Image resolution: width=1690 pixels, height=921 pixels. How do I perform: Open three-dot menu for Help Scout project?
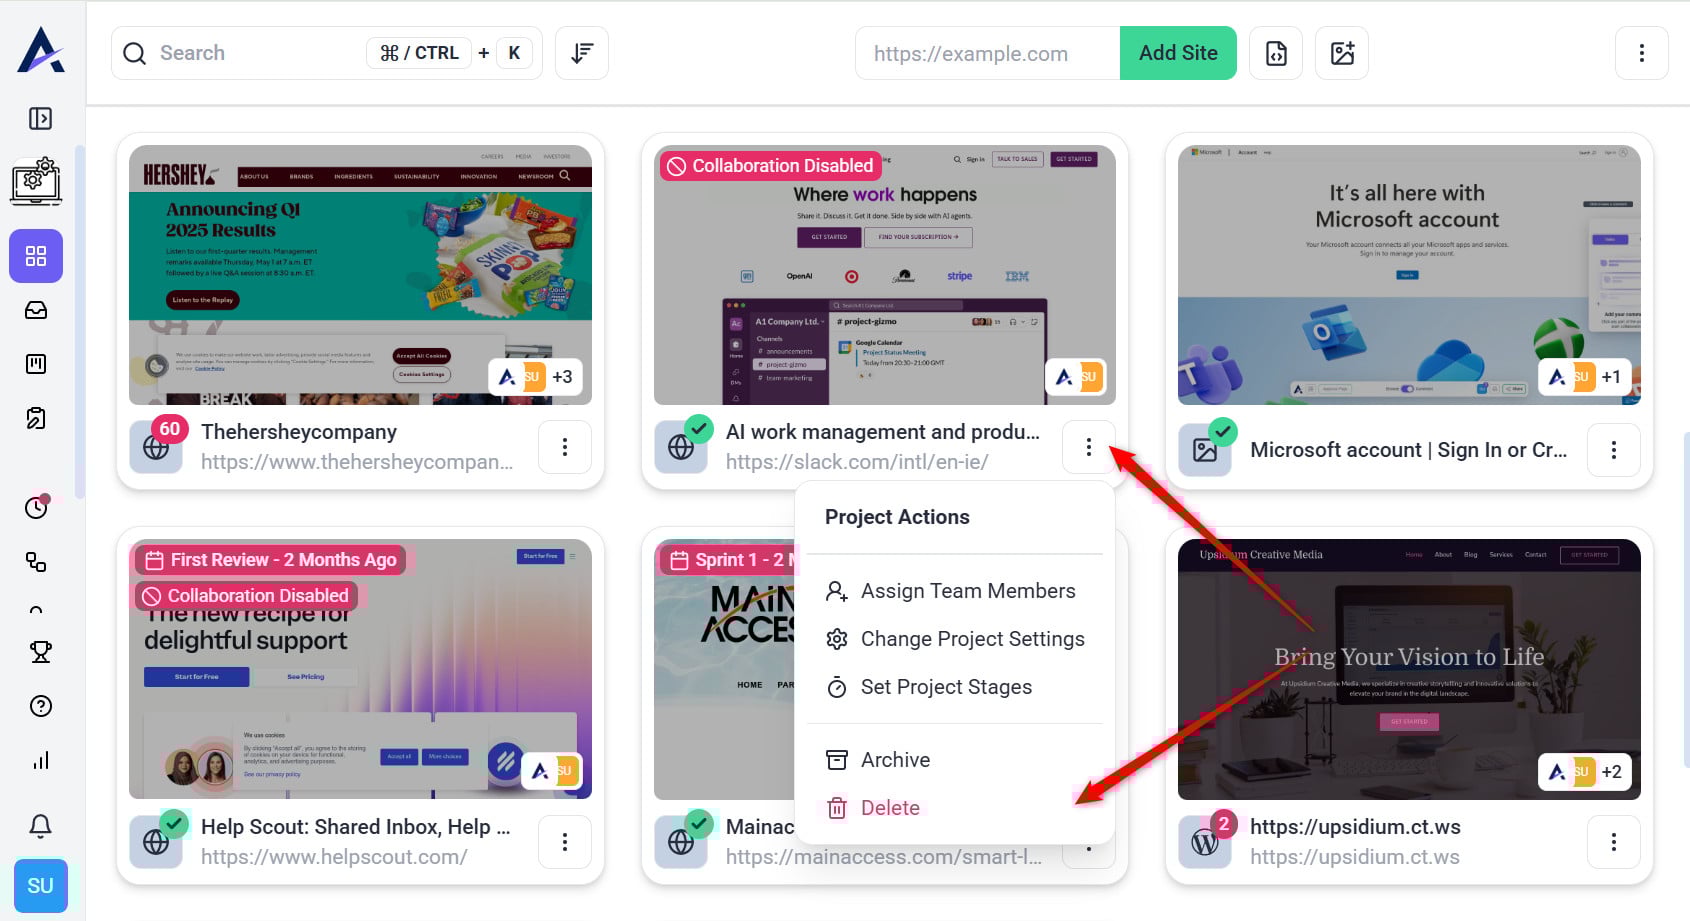coord(564,842)
